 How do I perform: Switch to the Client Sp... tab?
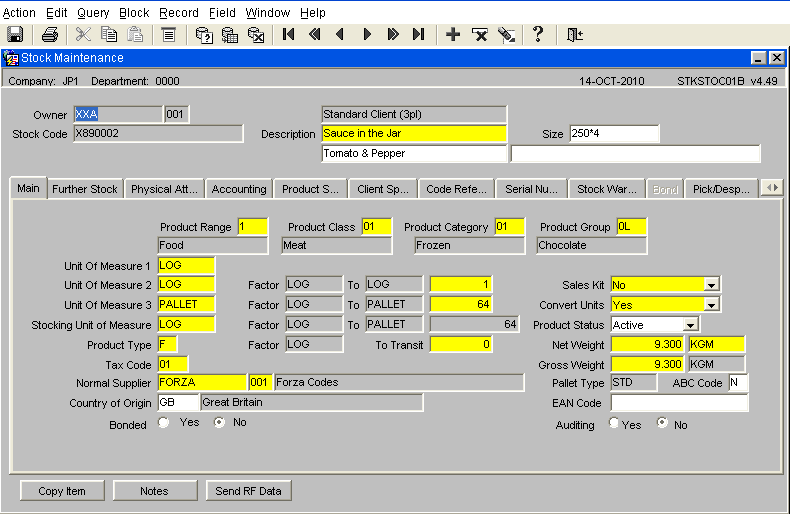pyautogui.click(x=383, y=189)
